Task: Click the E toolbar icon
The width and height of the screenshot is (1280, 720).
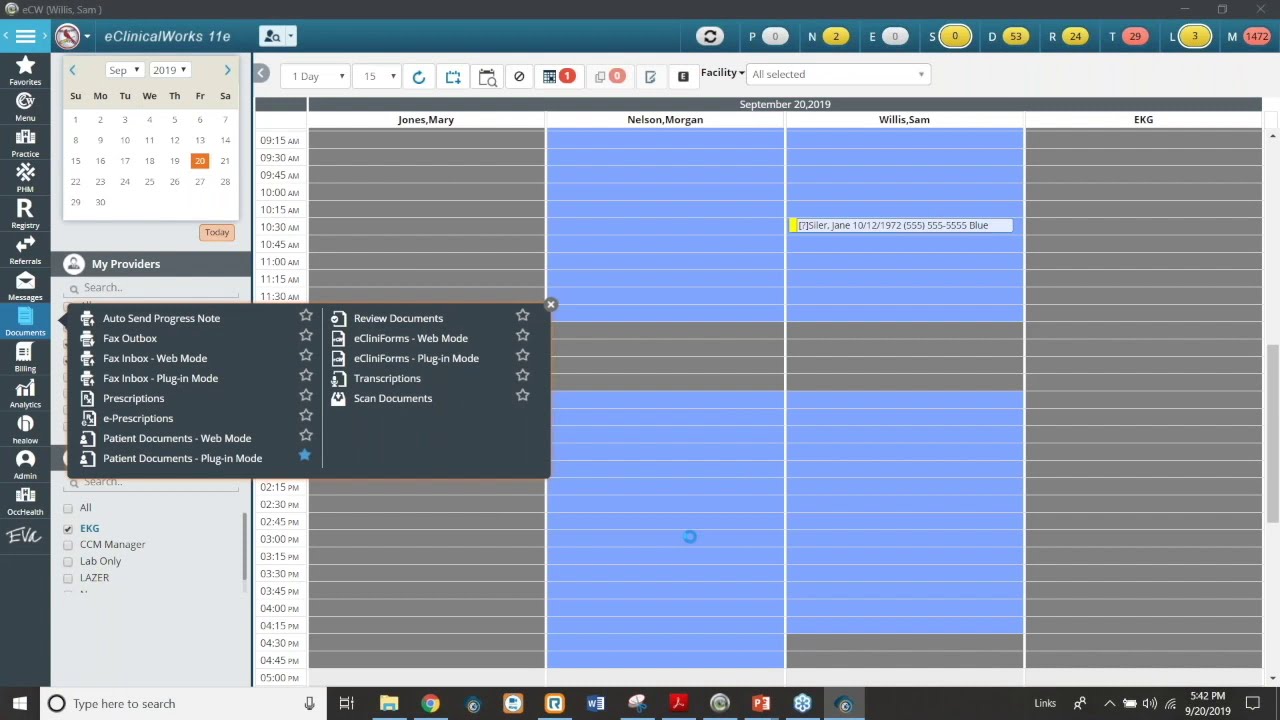Action: 683,77
